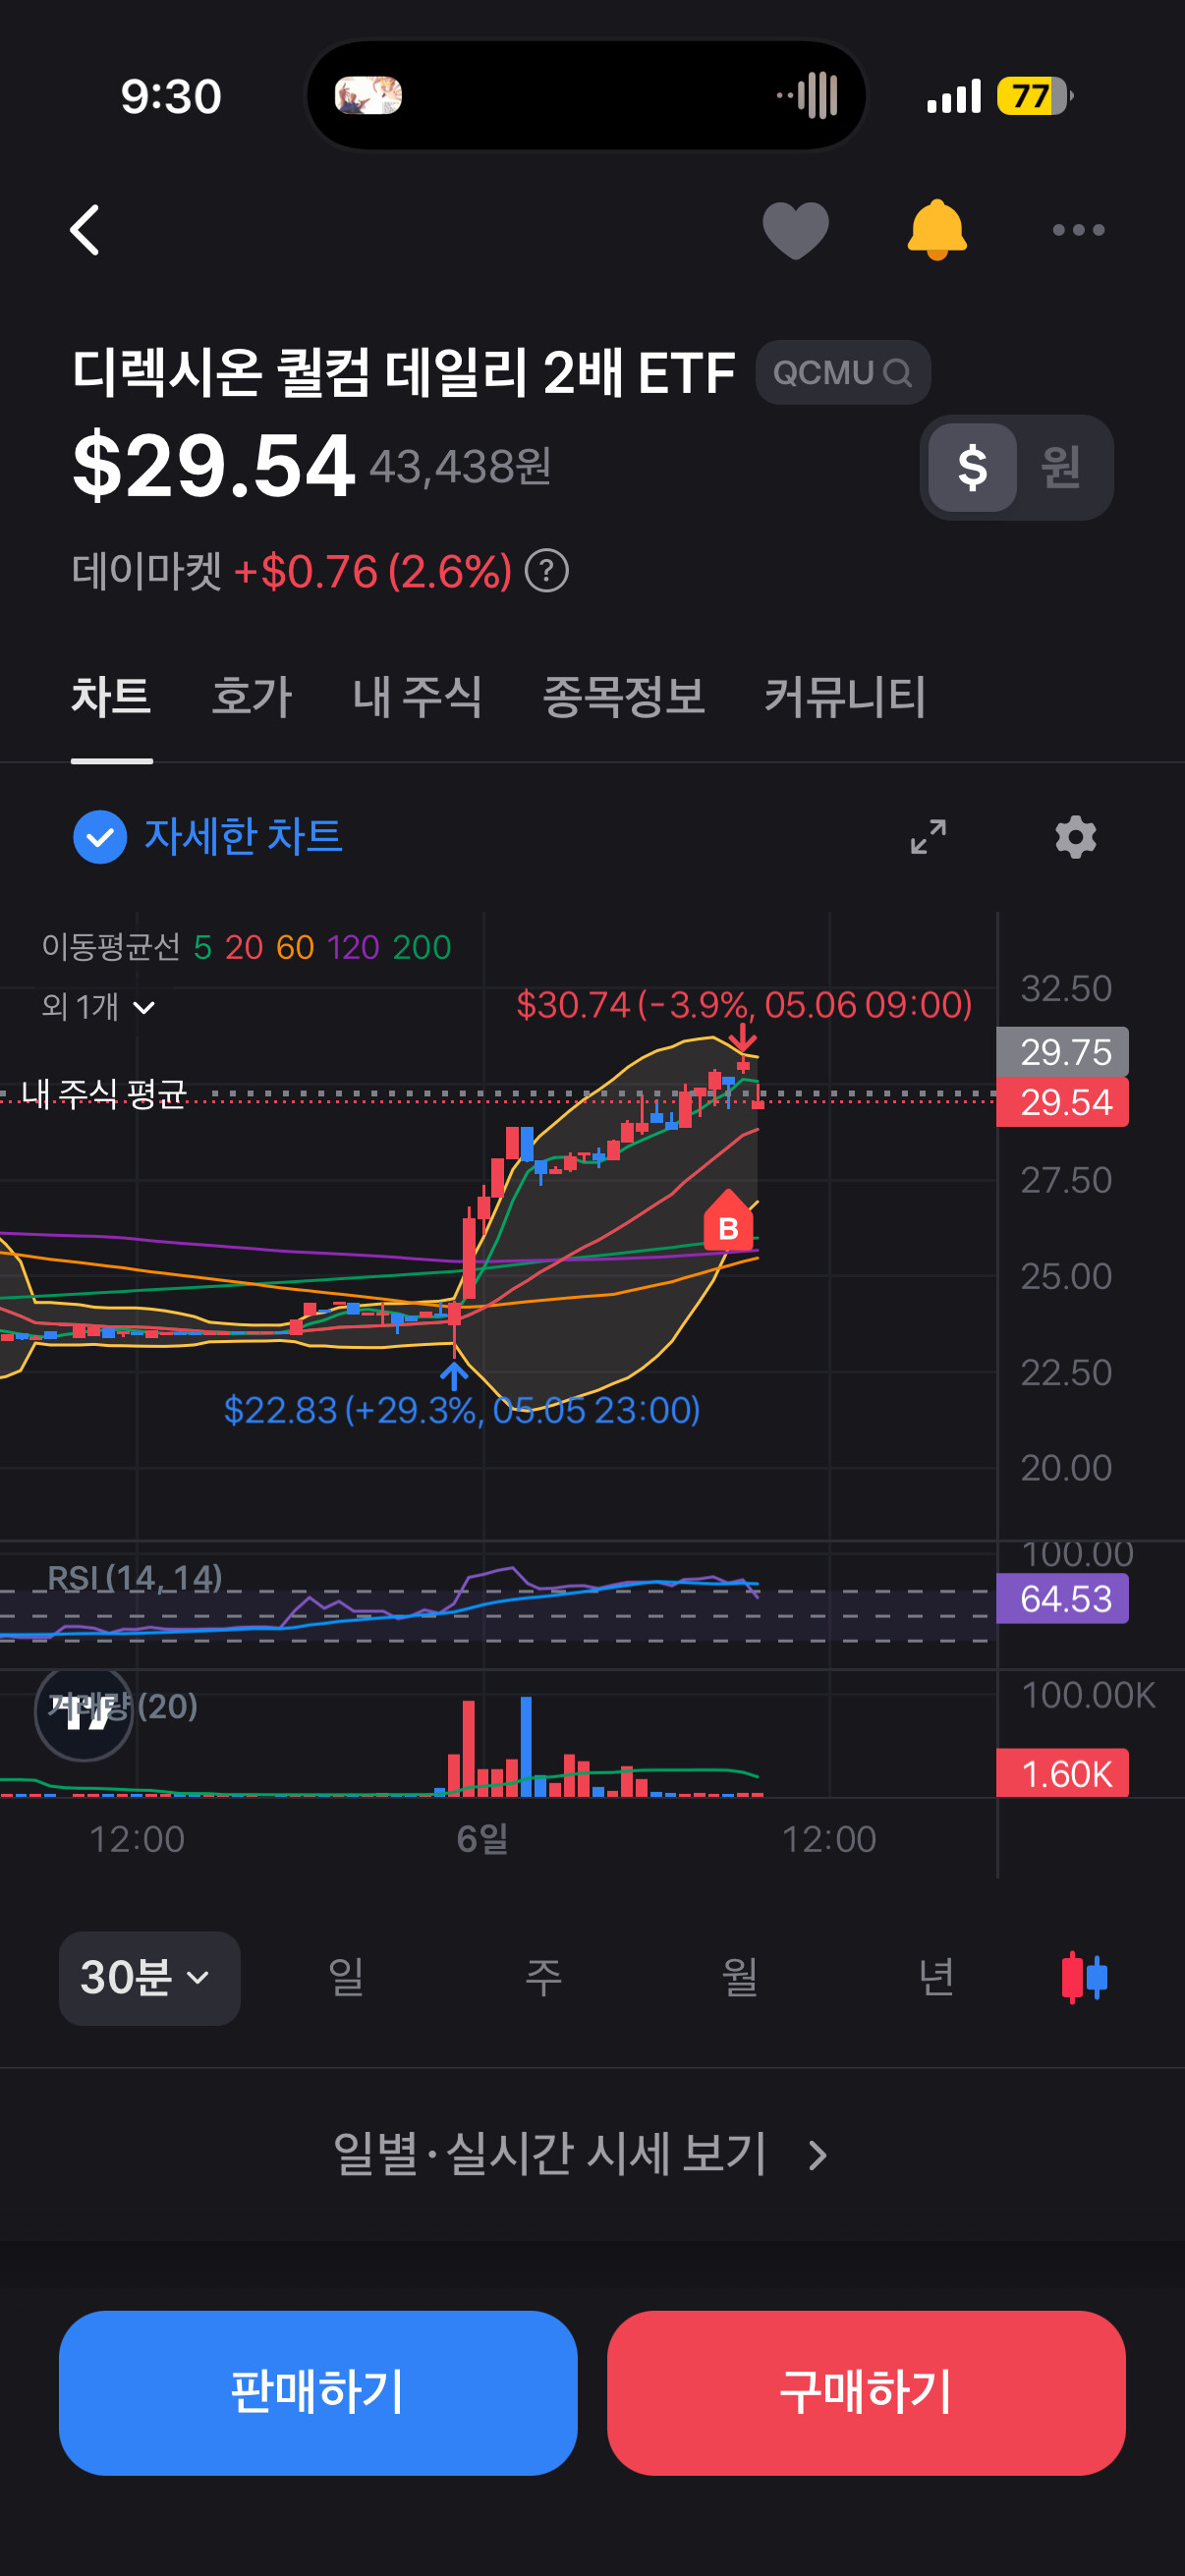Tap the 판매하기 sell button

(318, 2392)
